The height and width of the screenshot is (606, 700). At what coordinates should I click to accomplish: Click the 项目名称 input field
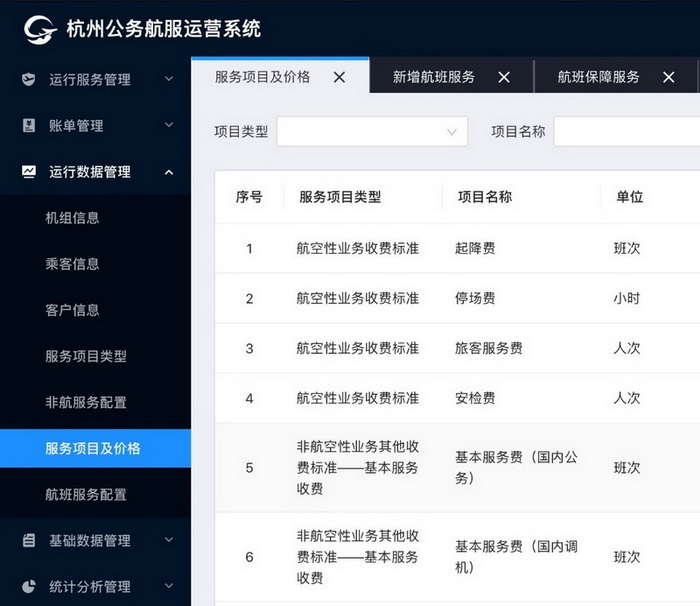point(626,131)
